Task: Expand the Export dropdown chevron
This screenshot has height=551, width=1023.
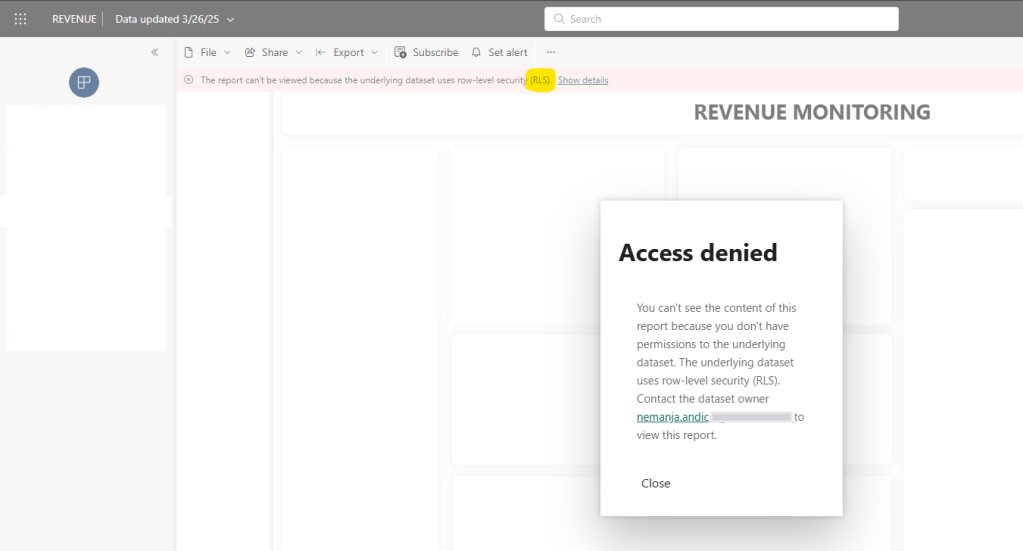Action: [375, 52]
